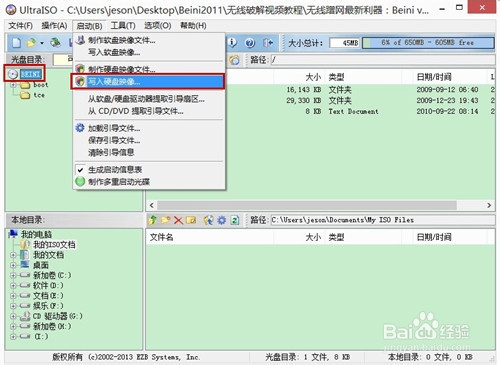Click the Text Document type cell
Image resolution: width=500 pixels, height=365 pixels.
click(x=353, y=111)
